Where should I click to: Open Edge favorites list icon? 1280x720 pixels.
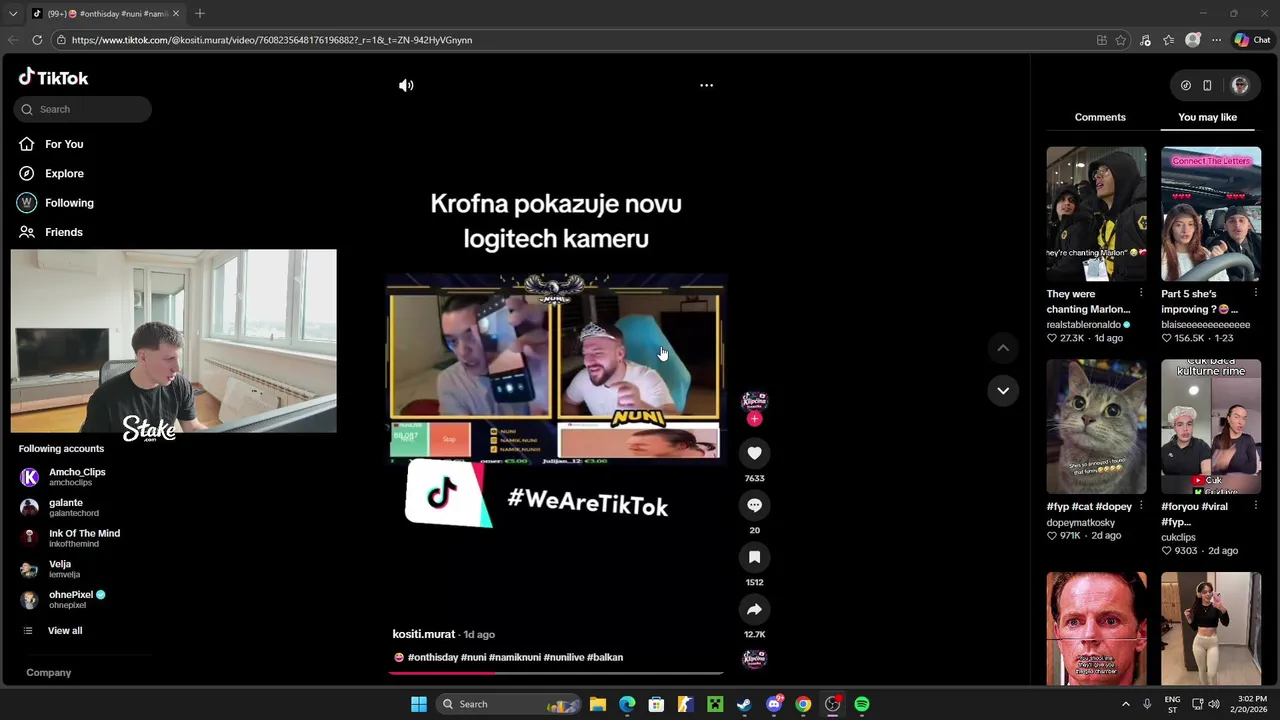point(1168,40)
